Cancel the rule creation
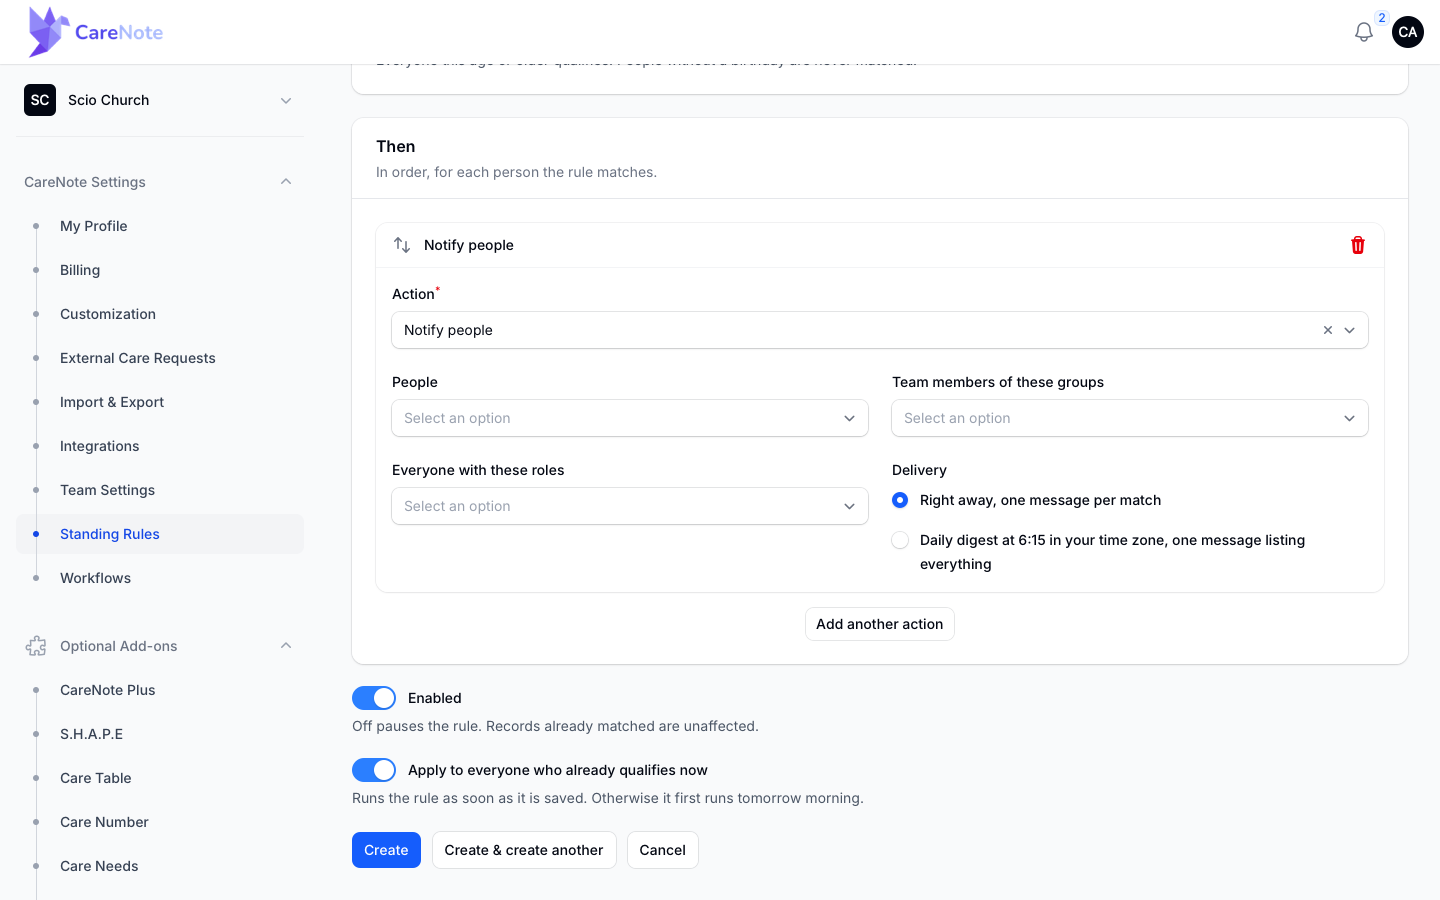1440x900 pixels. pos(663,850)
